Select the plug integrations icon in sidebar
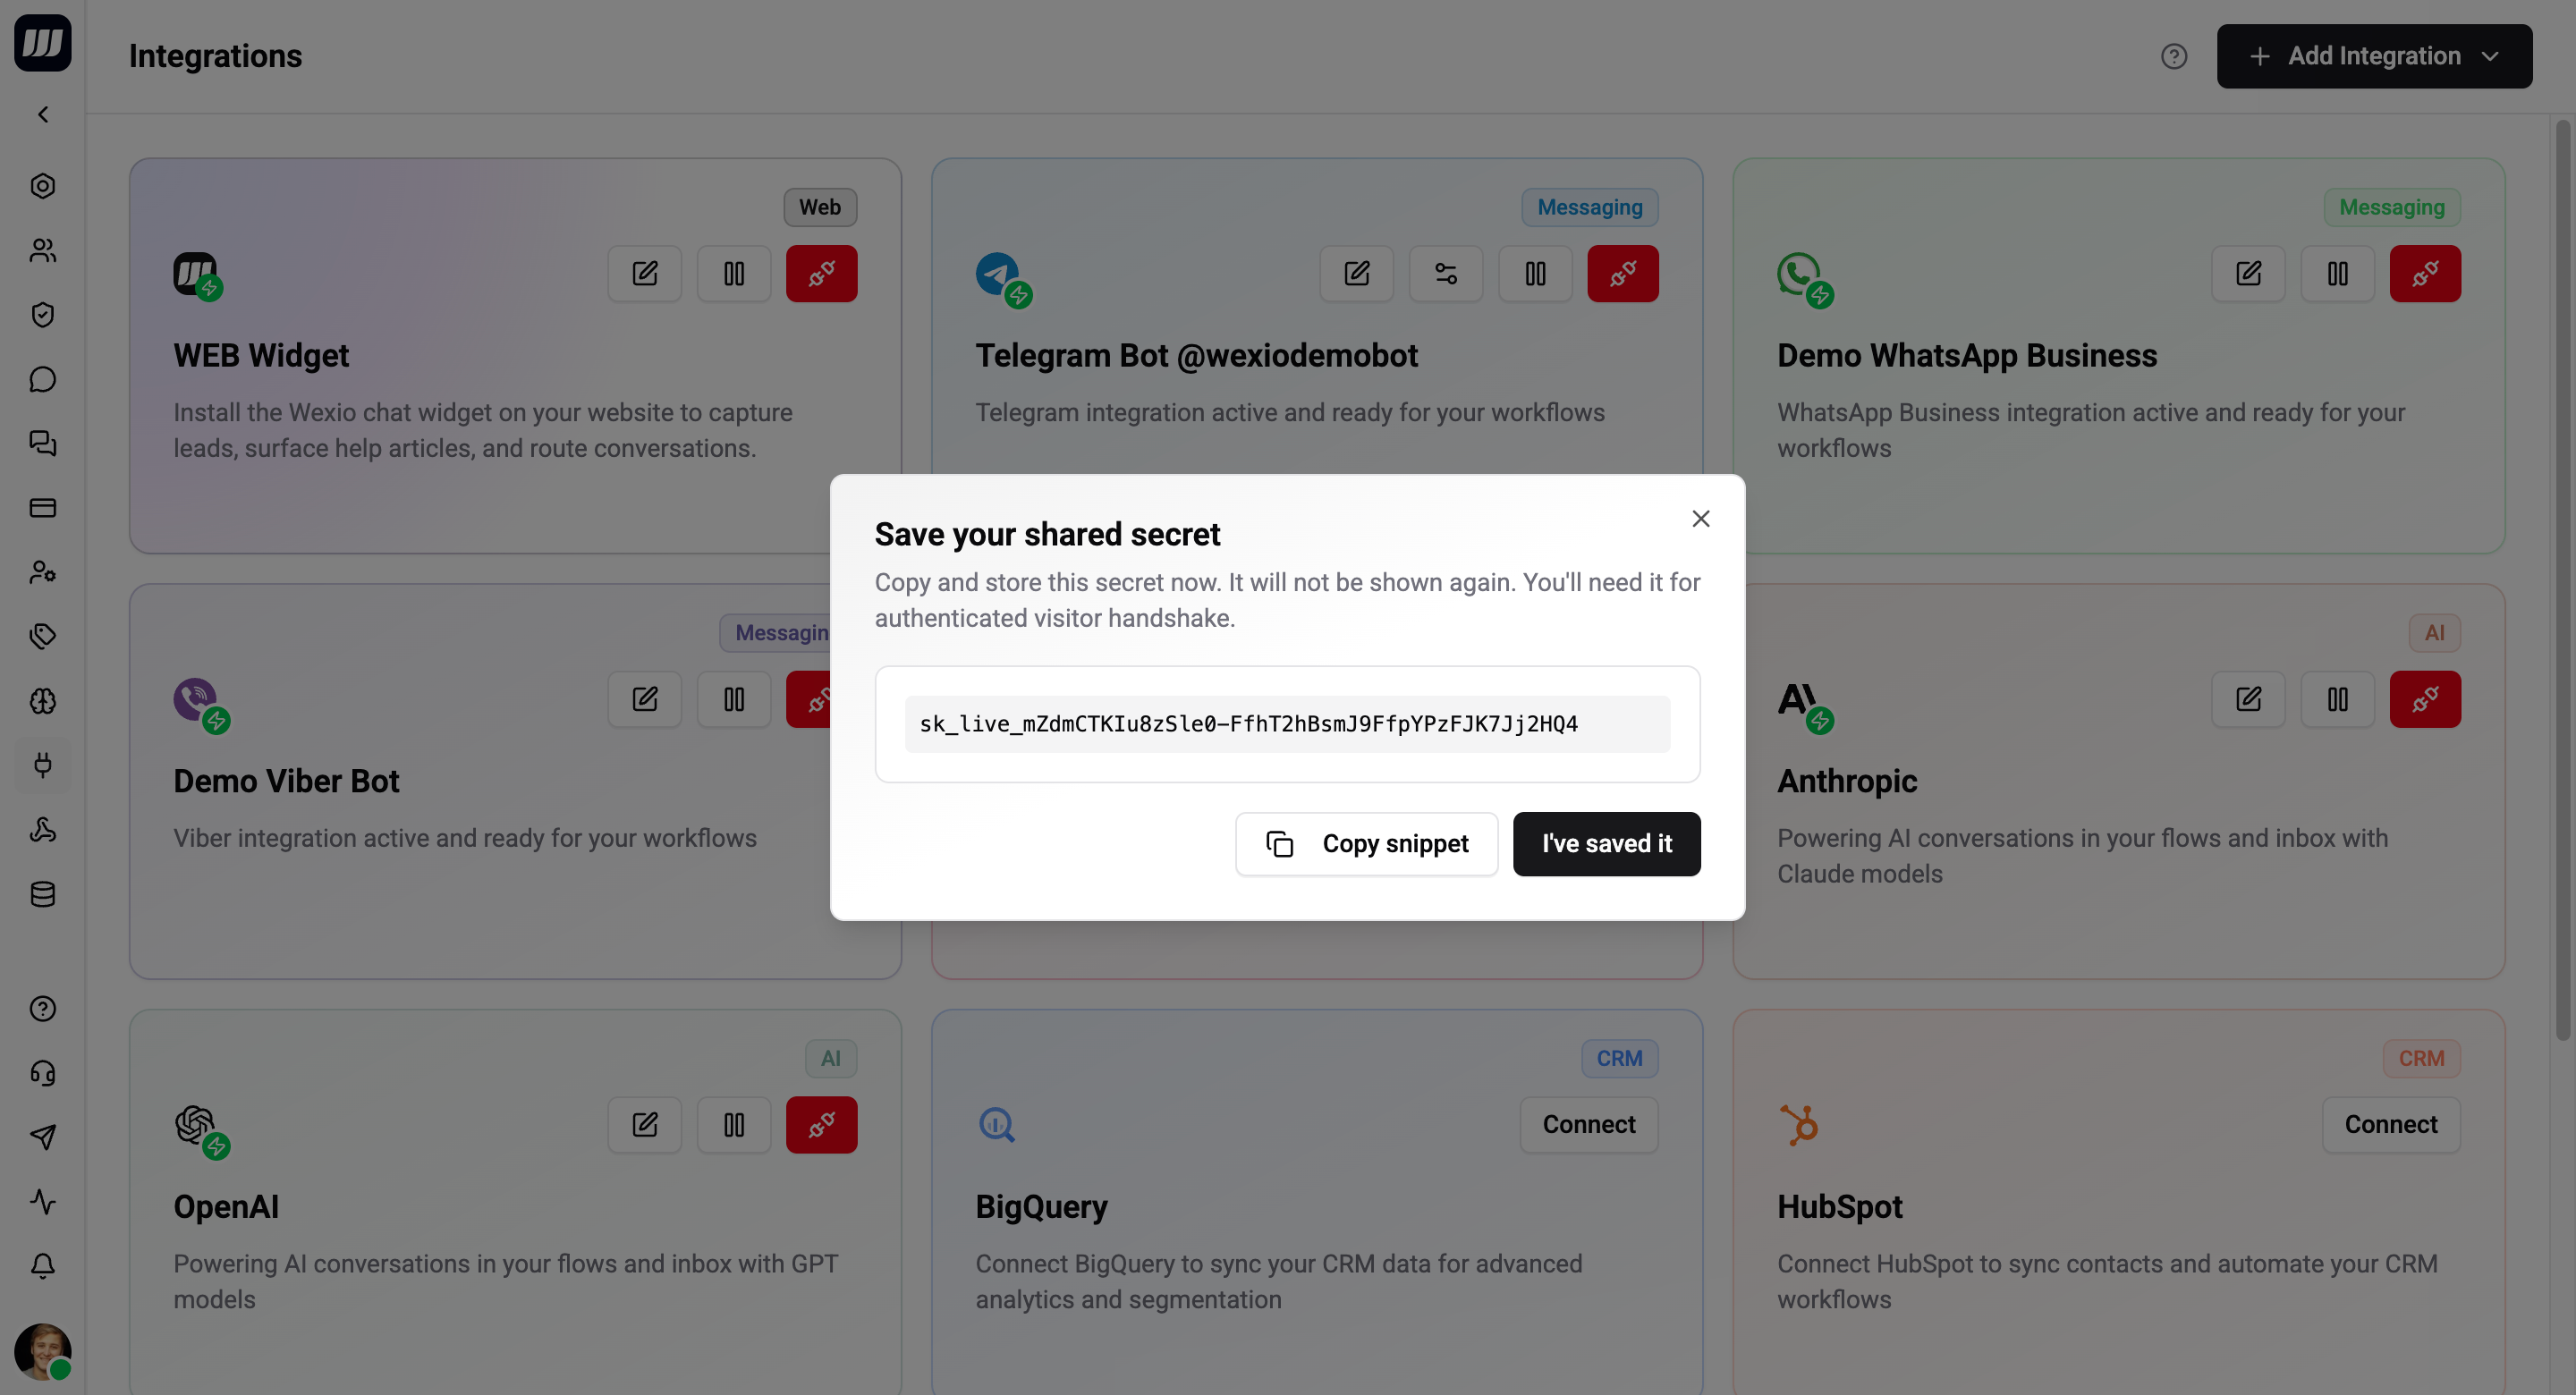 [x=43, y=765]
